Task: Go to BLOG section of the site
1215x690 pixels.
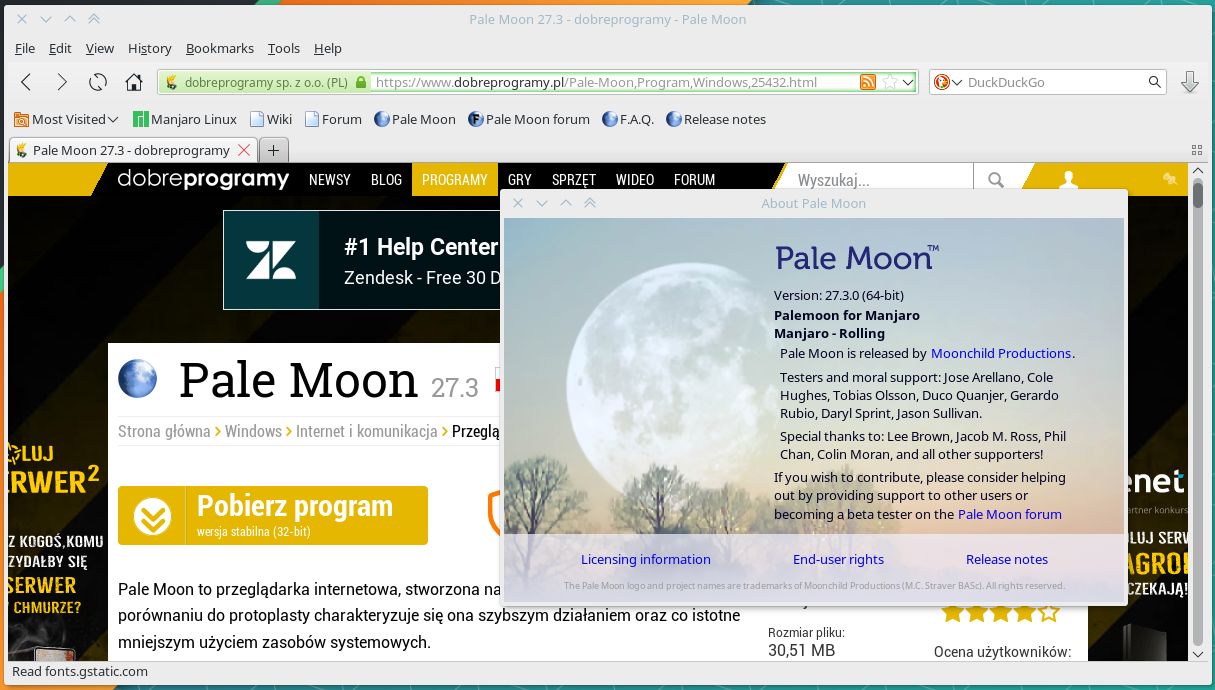Action: 386,180
